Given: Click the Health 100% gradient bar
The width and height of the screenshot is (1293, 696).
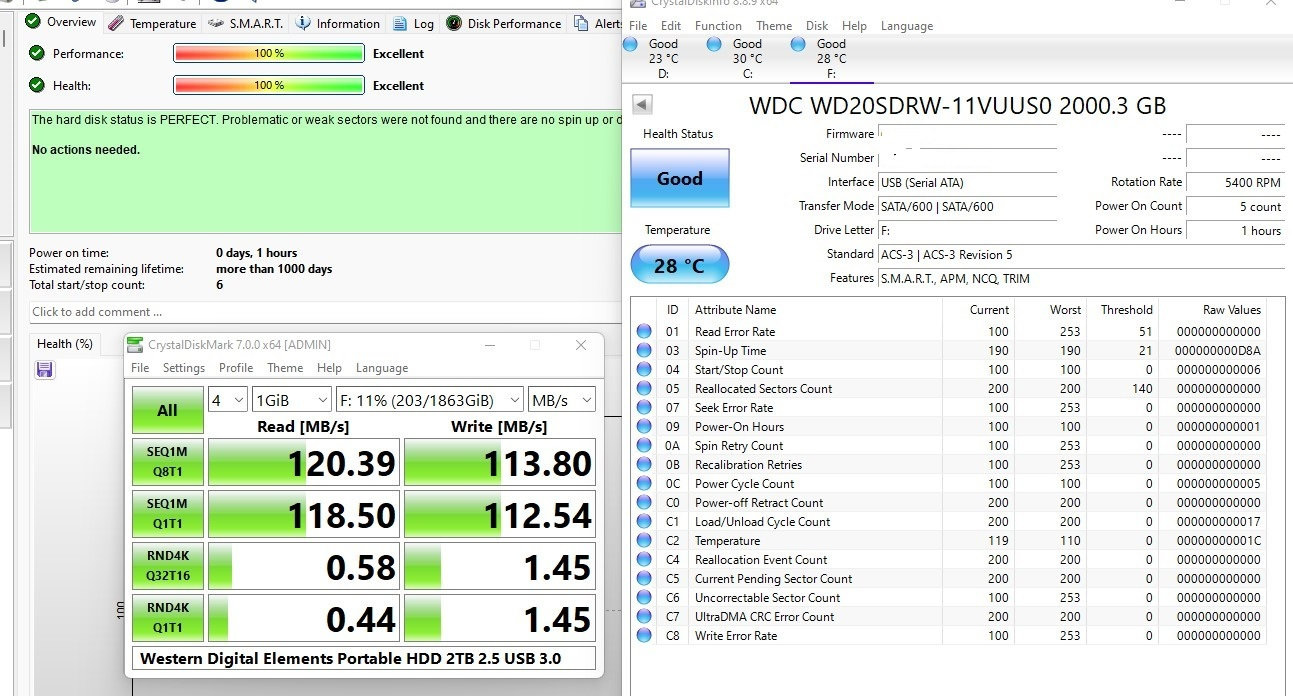Looking at the screenshot, I should click(x=268, y=86).
